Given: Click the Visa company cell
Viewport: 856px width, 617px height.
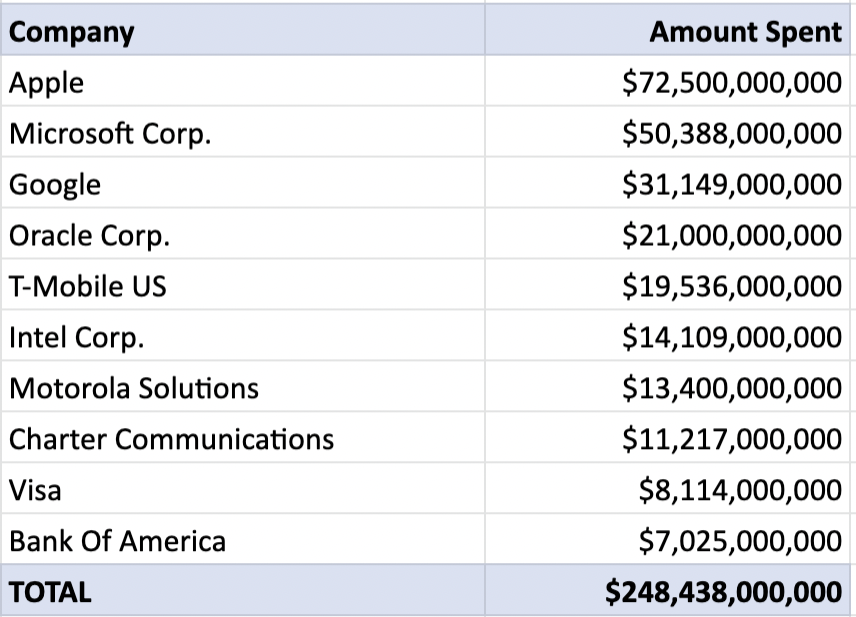Looking at the screenshot, I should click(35, 490).
